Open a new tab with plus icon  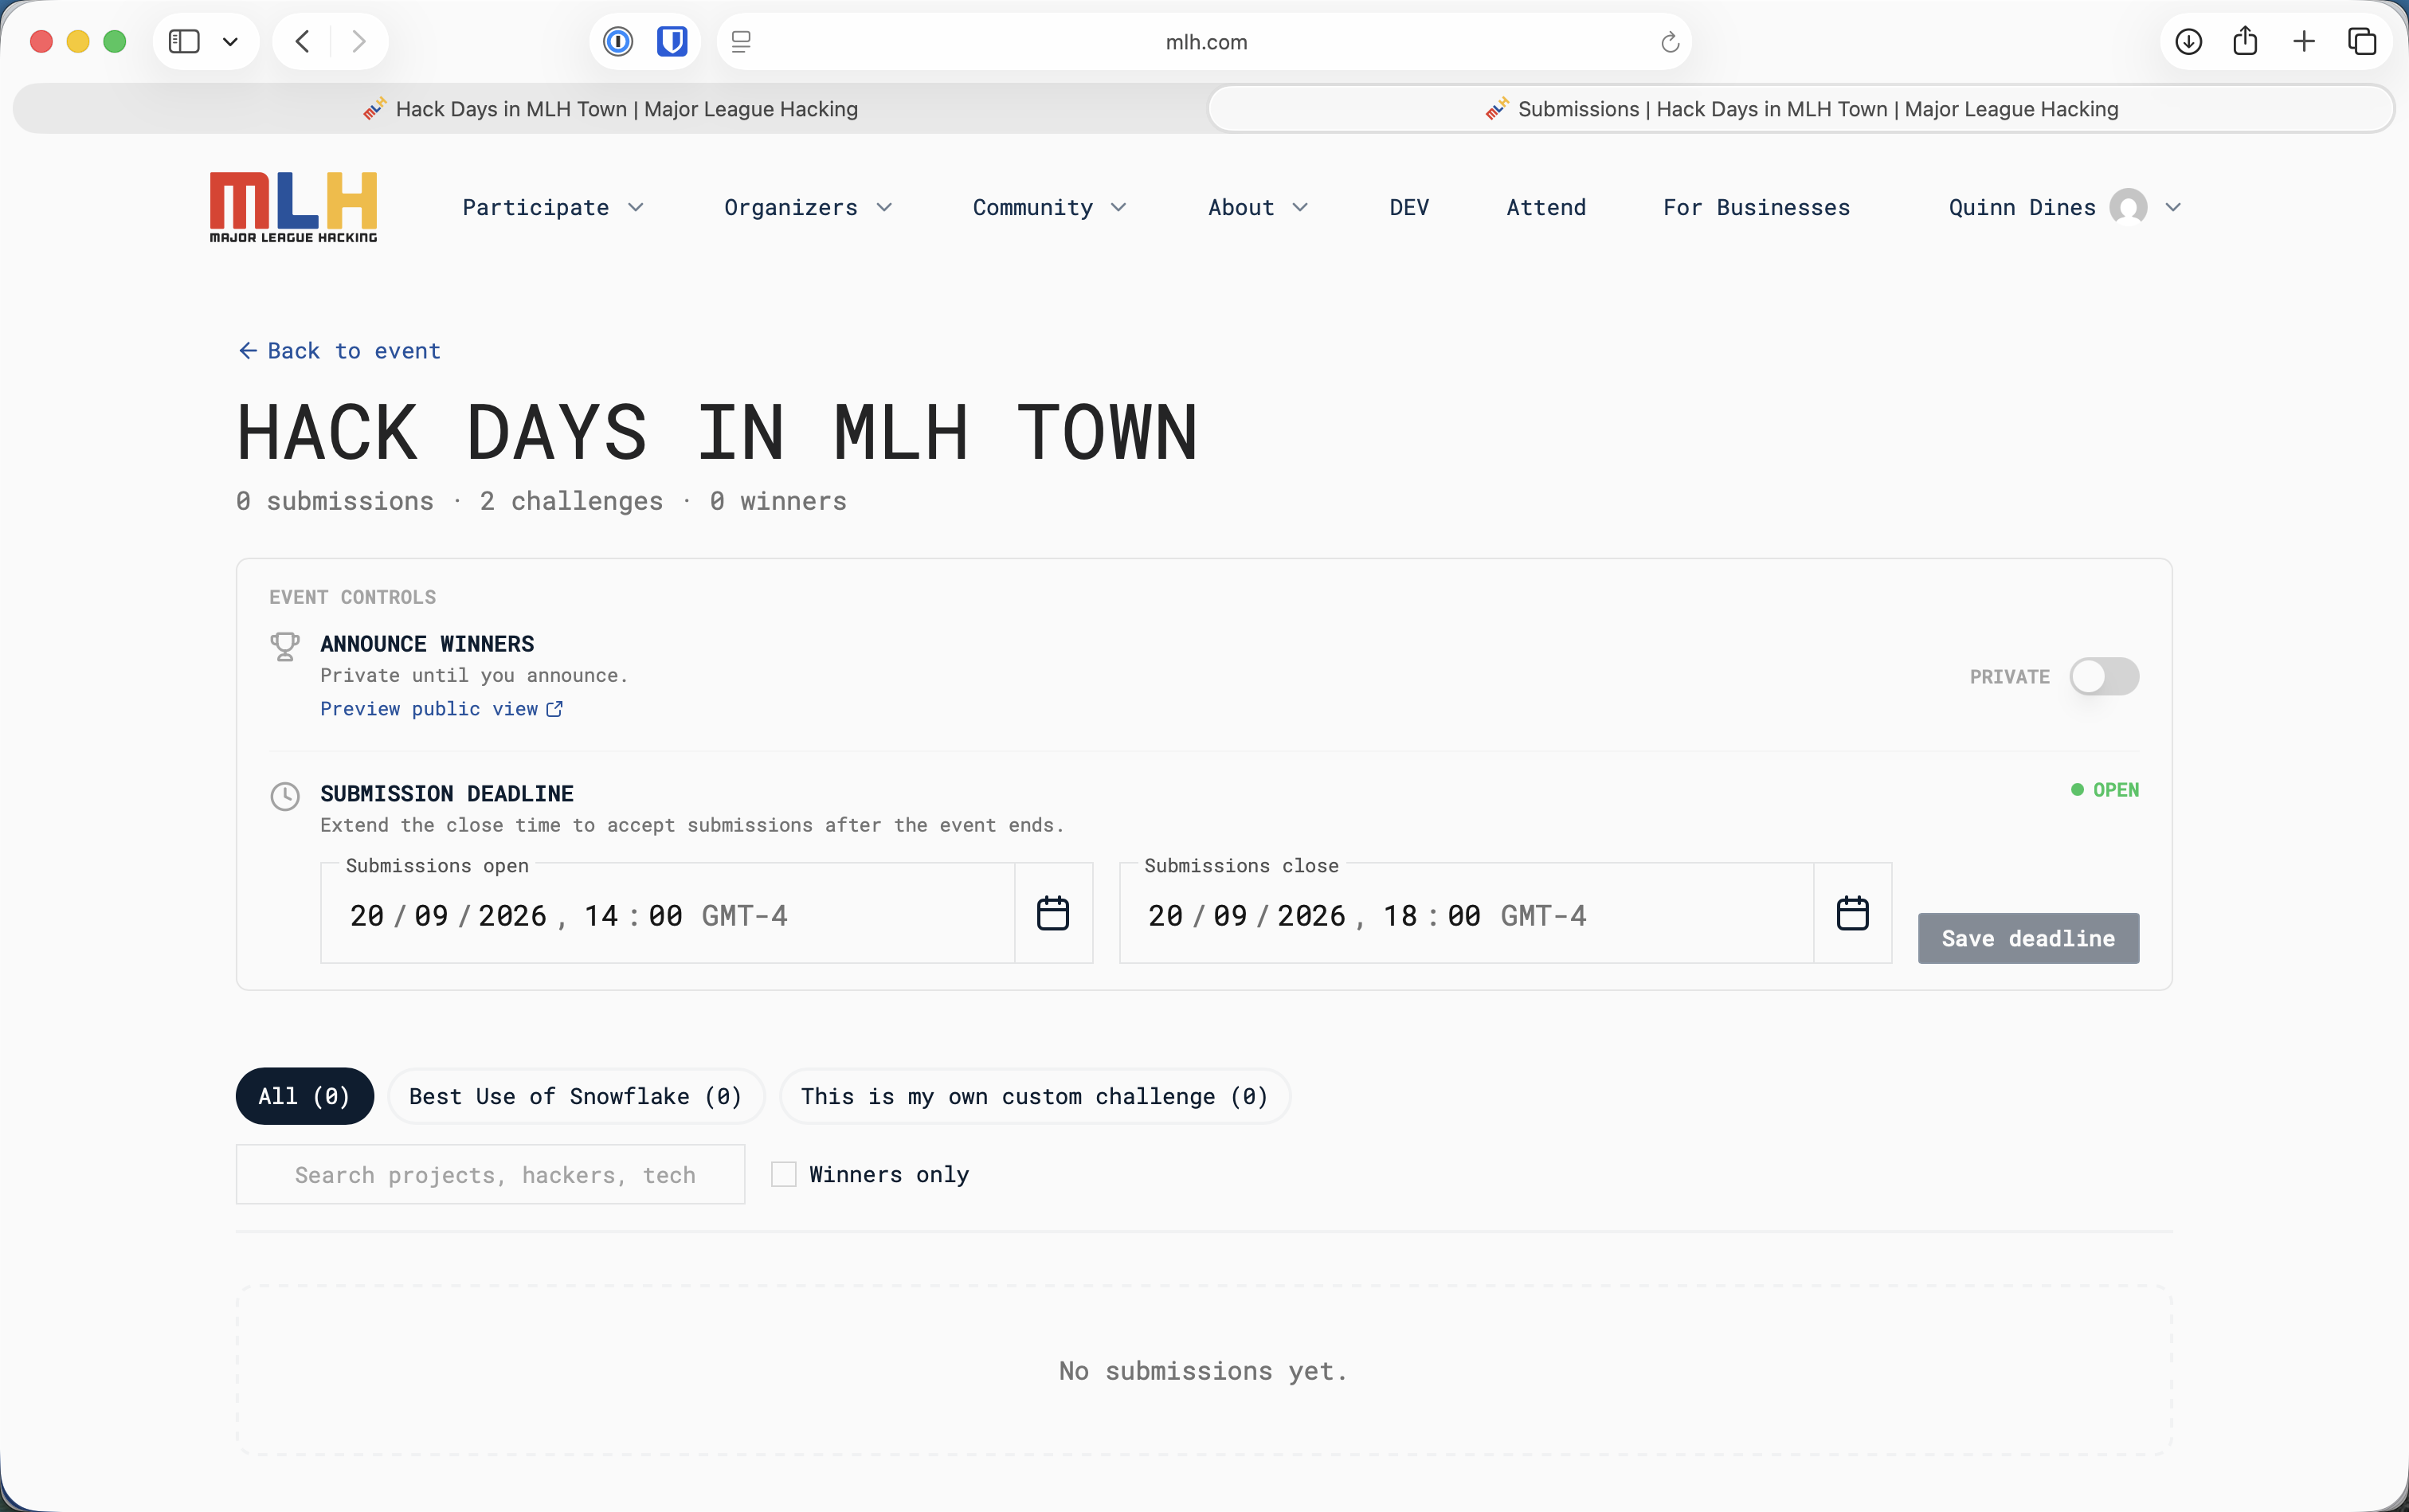click(2304, 42)
